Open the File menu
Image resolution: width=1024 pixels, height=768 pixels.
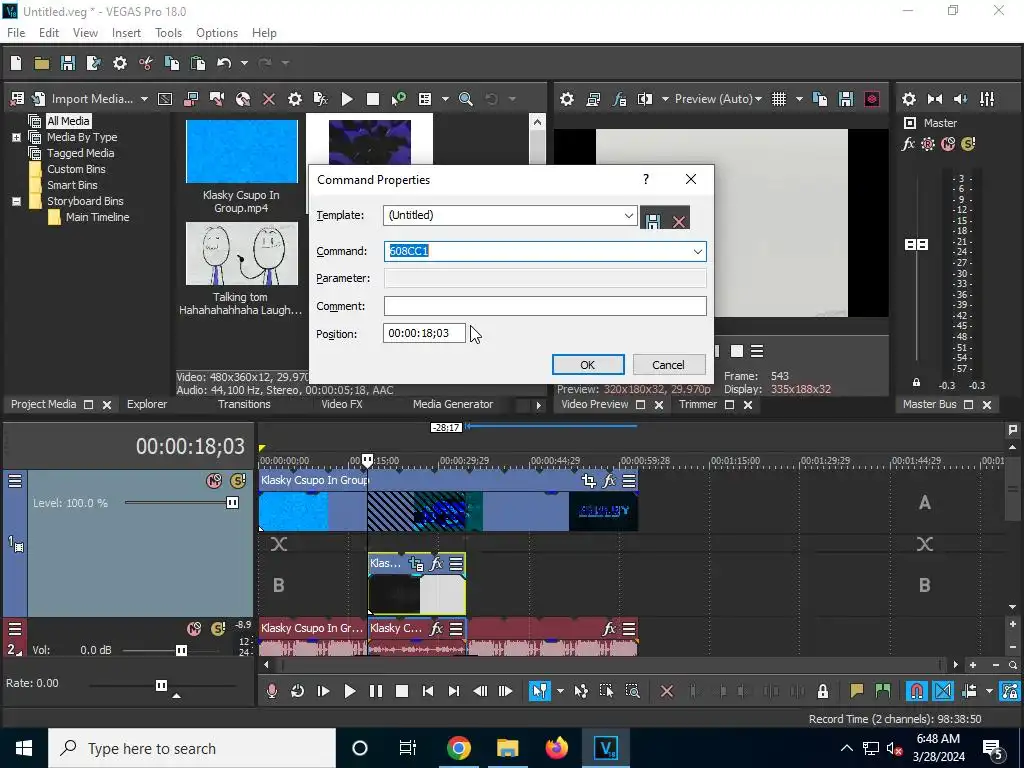pos(16,33)
